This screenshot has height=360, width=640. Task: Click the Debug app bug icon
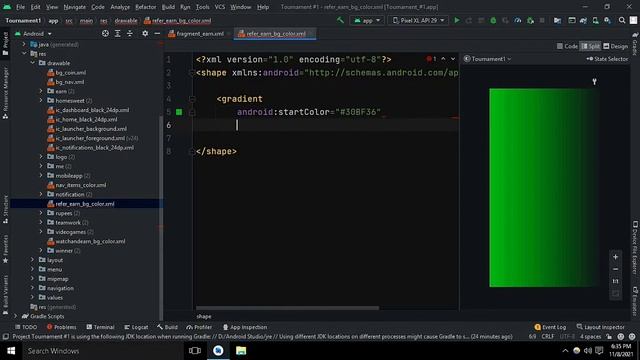[493, 20]
